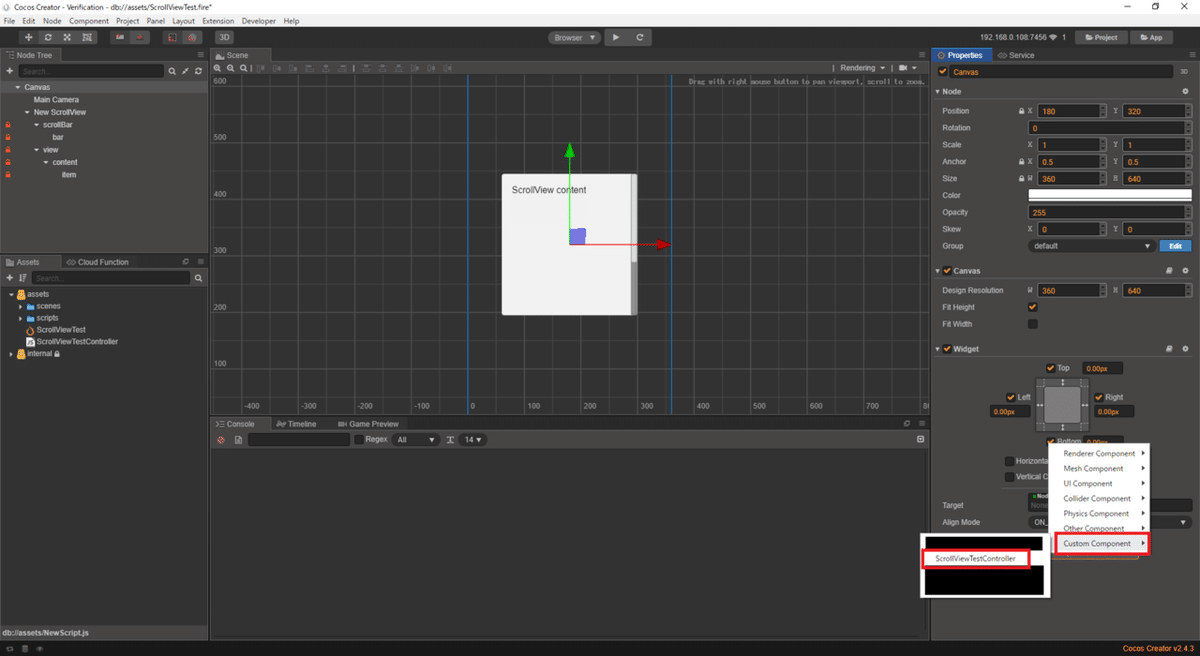Collapse the scrollBar node
Viewport: 1200px width, 656px height.
37,125
